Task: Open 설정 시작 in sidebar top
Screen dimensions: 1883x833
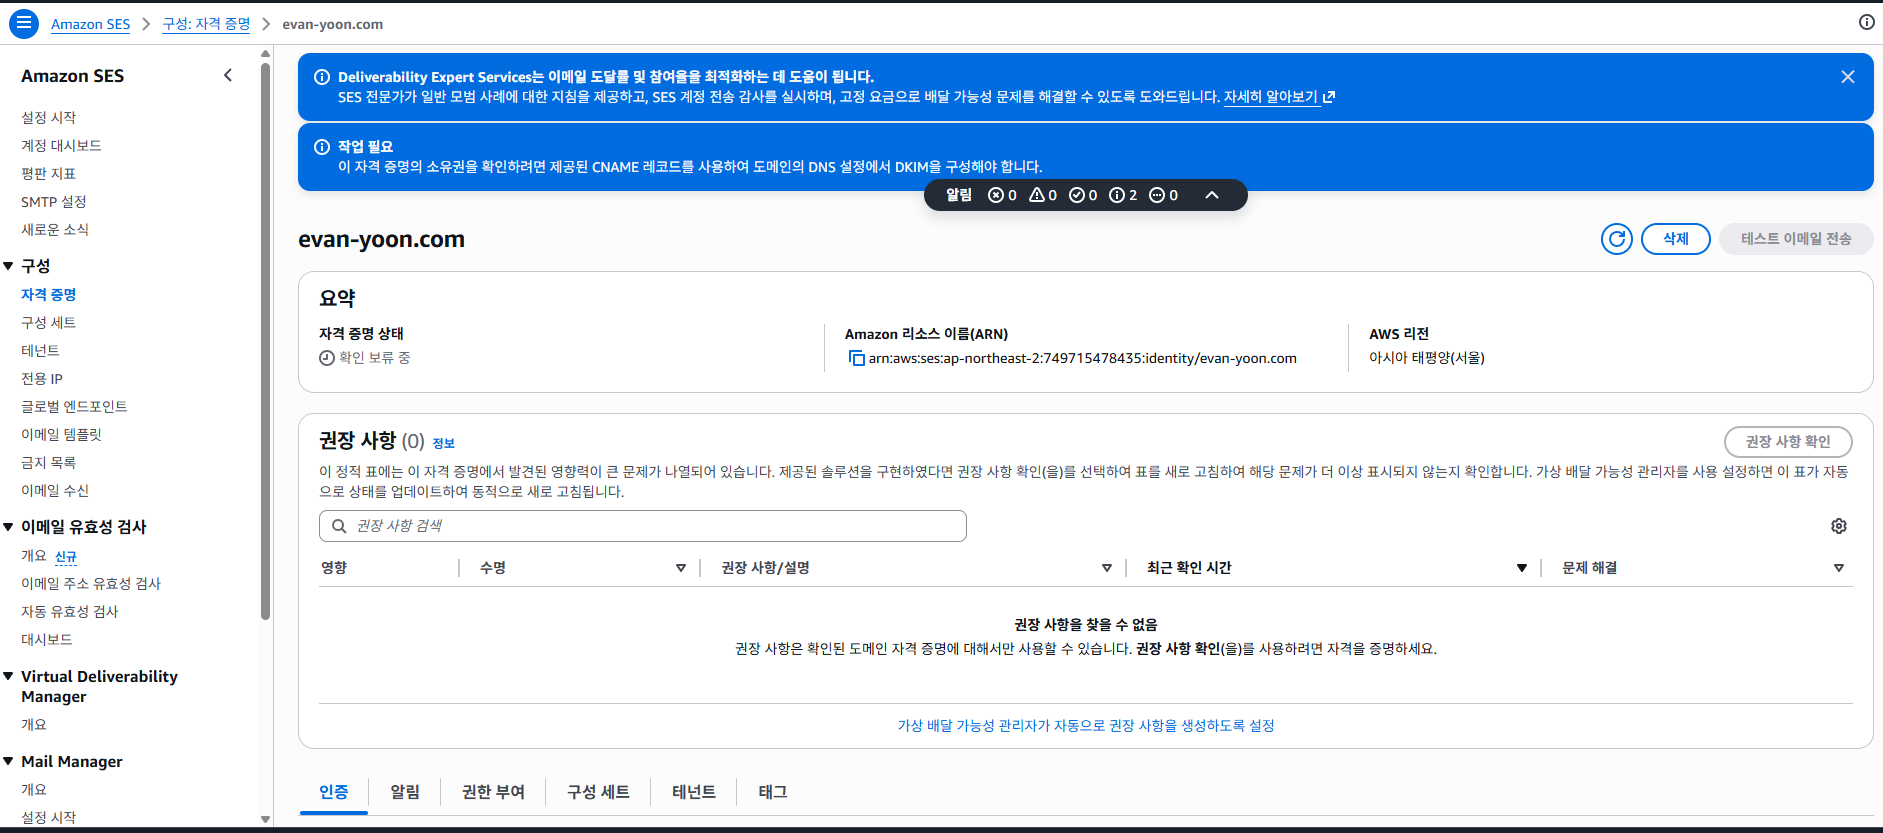Action: coord(49,118)
